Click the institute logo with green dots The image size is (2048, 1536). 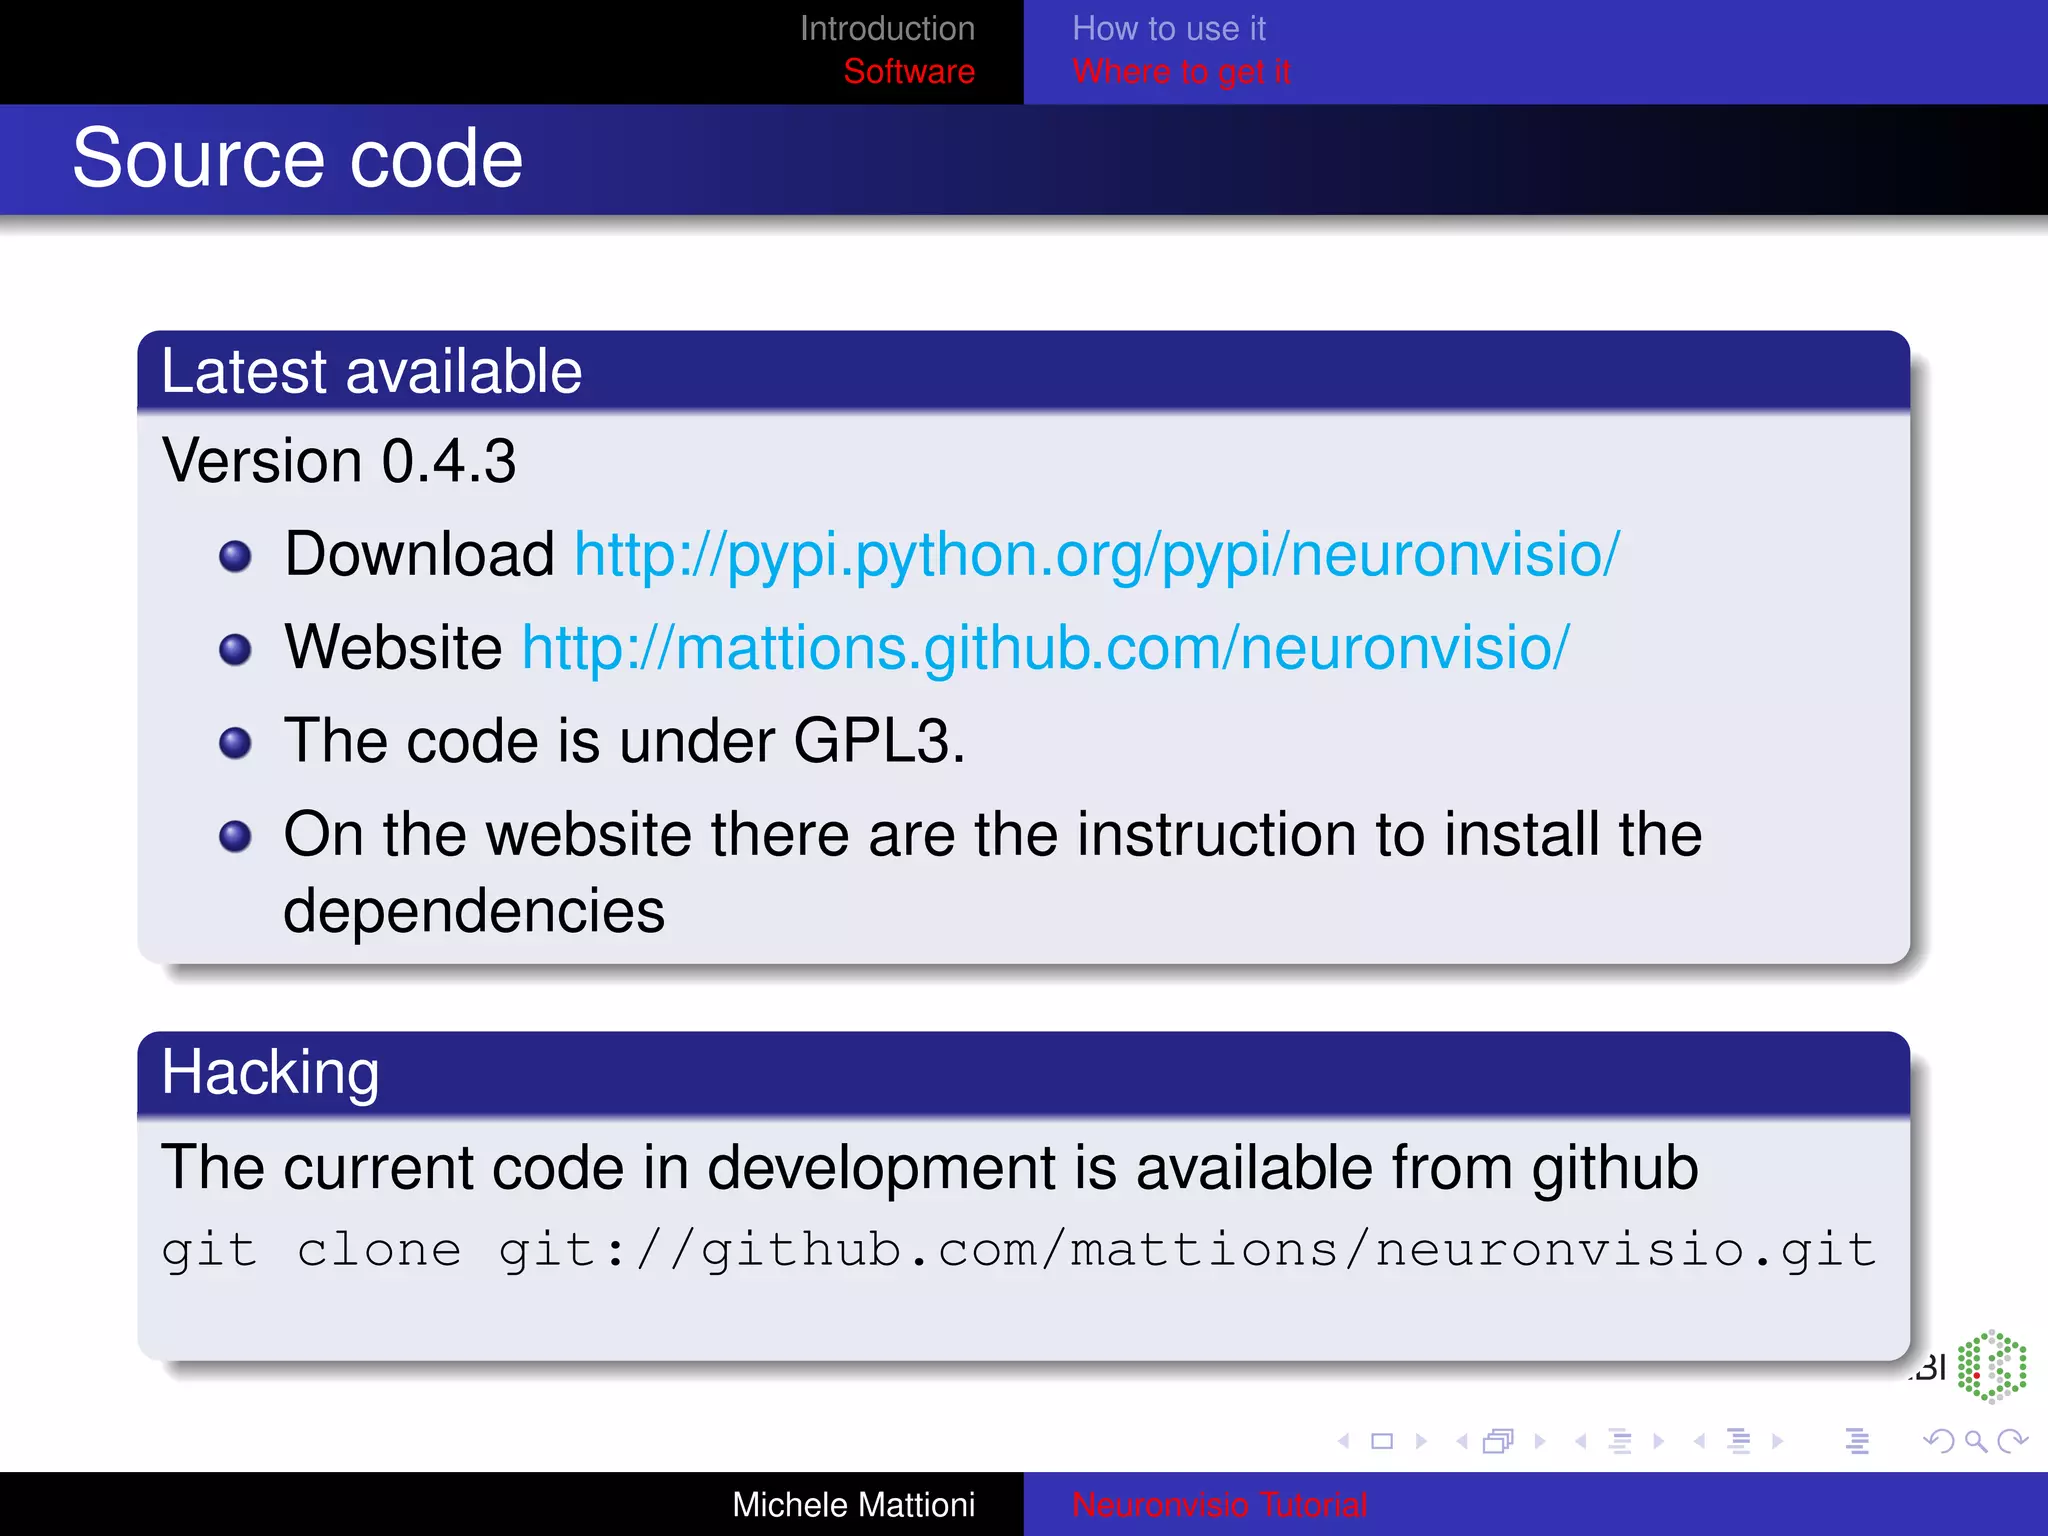pyautogui.click(x=1991, y=1366)
